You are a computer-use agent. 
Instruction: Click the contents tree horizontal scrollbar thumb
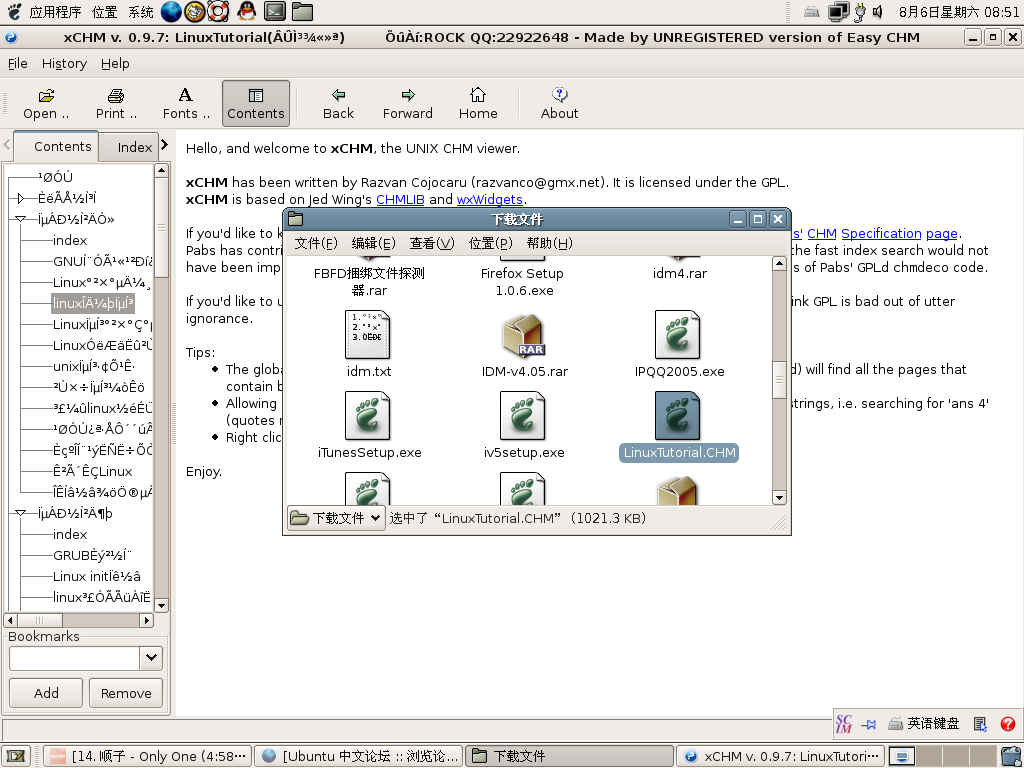[x=39, y=620]
